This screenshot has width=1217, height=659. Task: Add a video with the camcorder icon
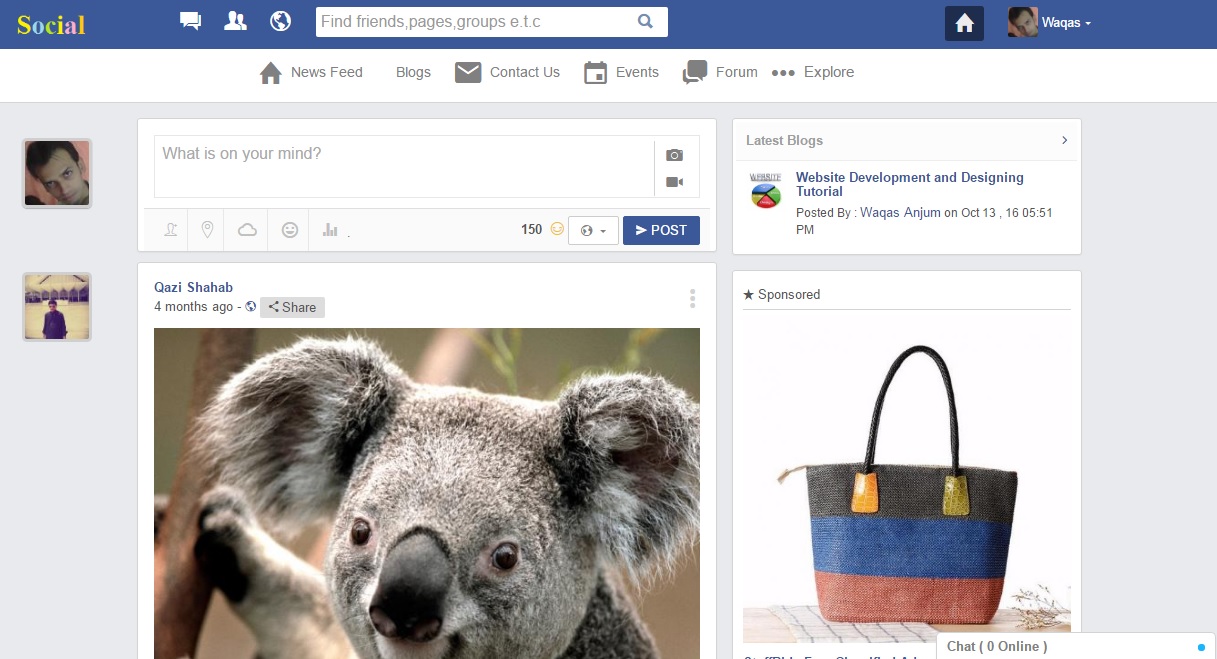coord(675,182)
